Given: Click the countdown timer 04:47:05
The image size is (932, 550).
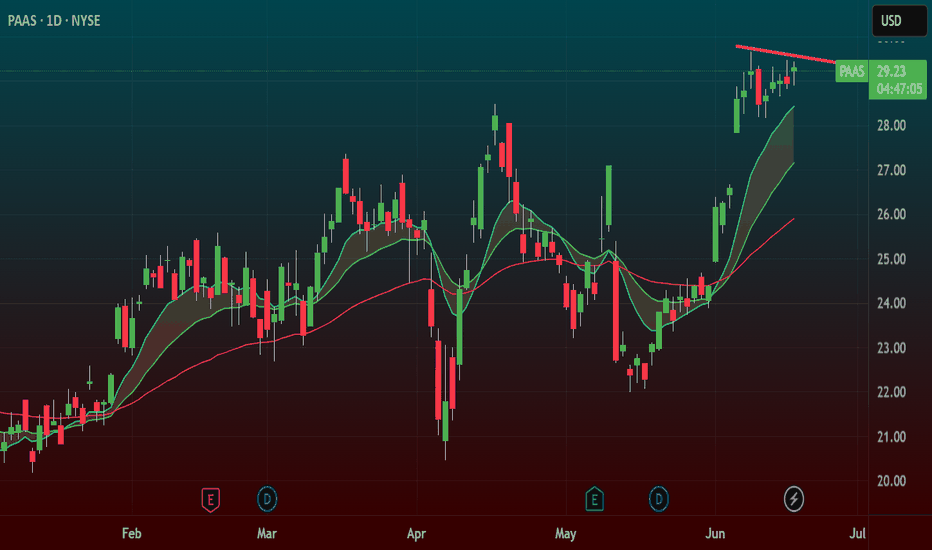Looking at the screenshot, I should point(899,89).
